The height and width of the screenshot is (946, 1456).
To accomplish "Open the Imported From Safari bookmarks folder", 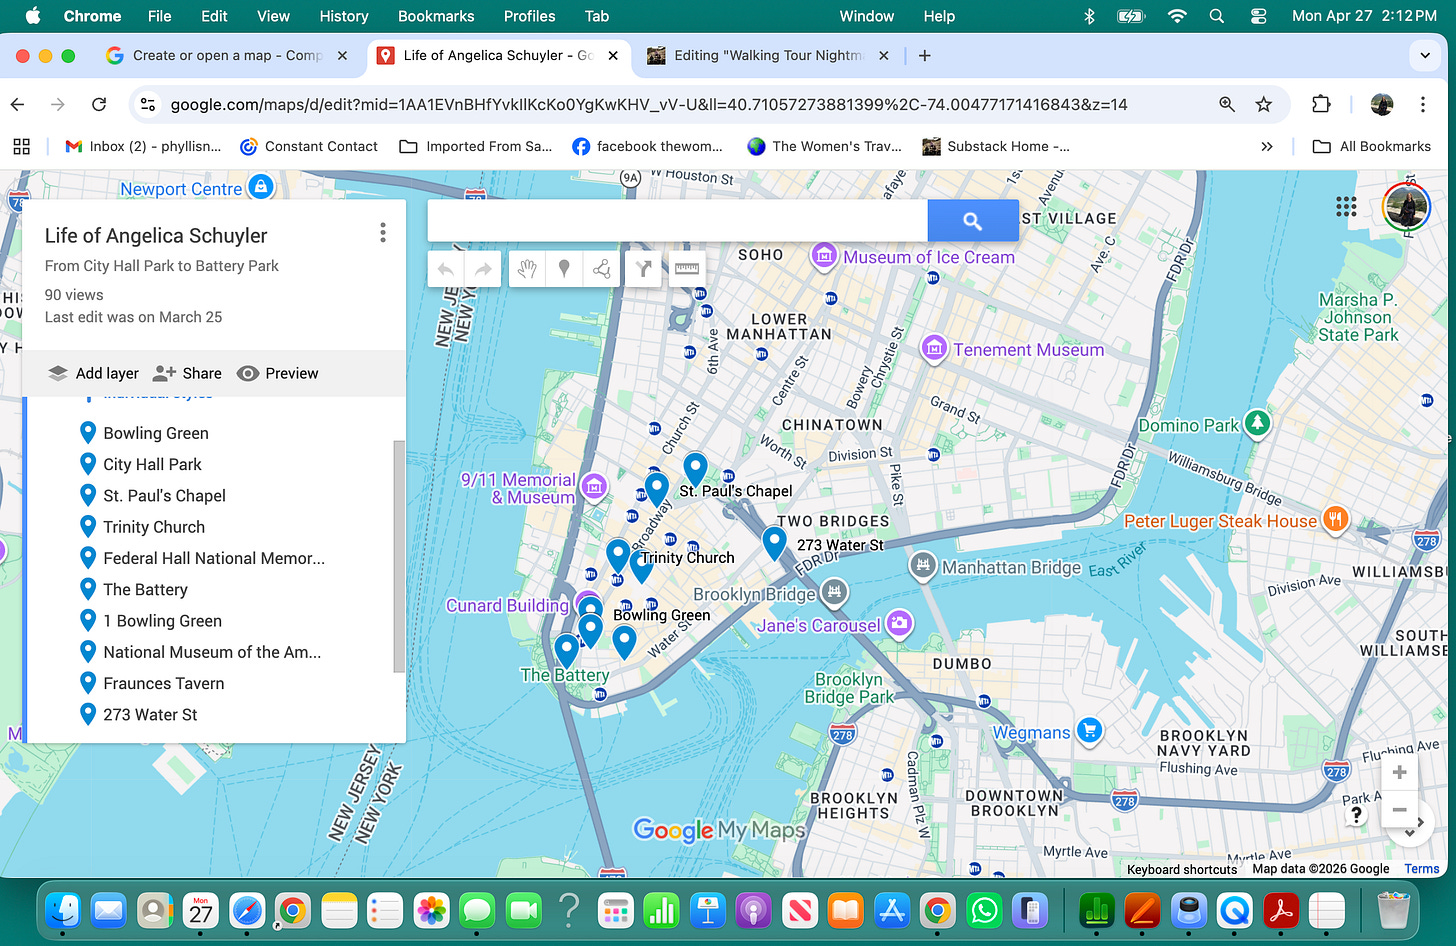I will point(476,146).
